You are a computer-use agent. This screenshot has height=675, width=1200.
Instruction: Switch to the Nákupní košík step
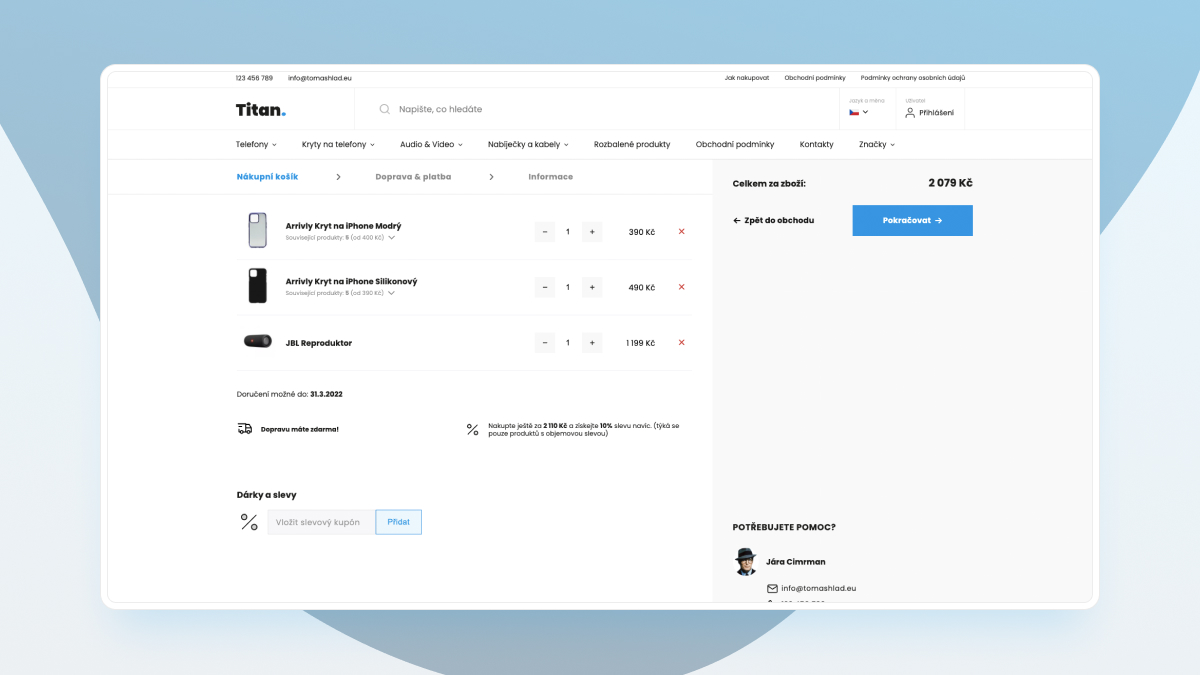click(267, 177)
